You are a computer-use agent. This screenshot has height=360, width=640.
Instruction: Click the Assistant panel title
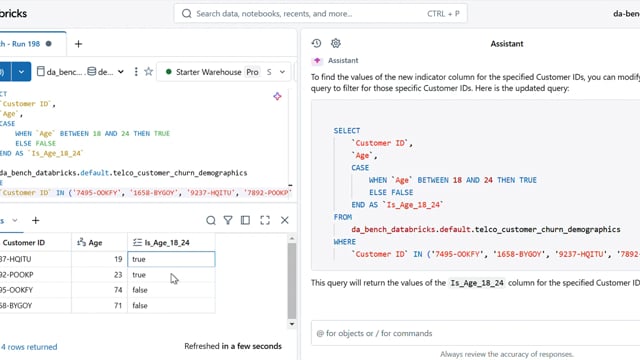pos(507,44)
